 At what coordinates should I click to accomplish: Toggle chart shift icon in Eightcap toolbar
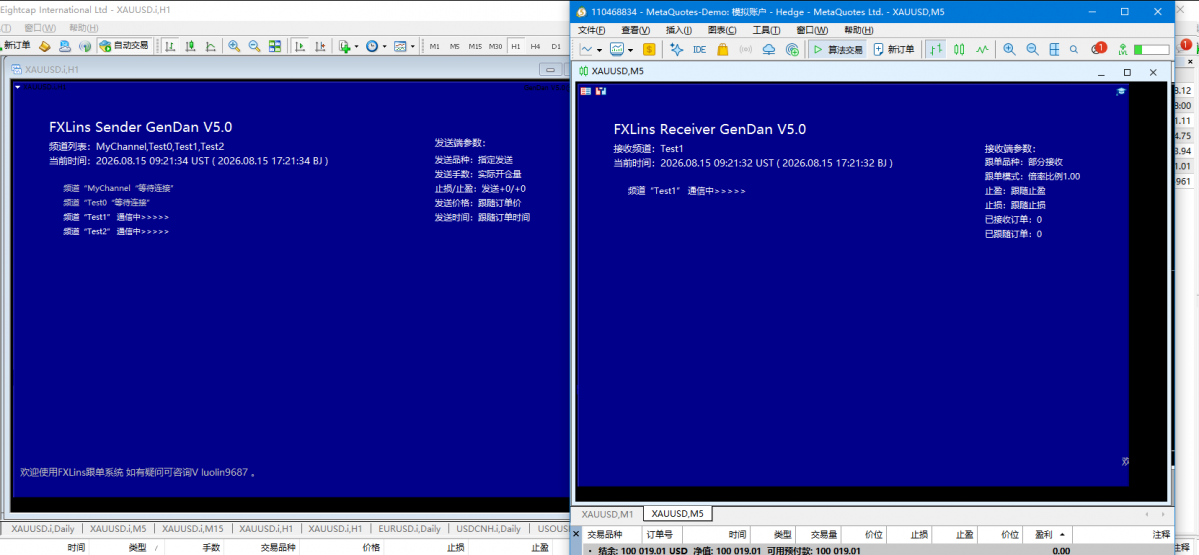pyautogui.click(x=321, y=46)
